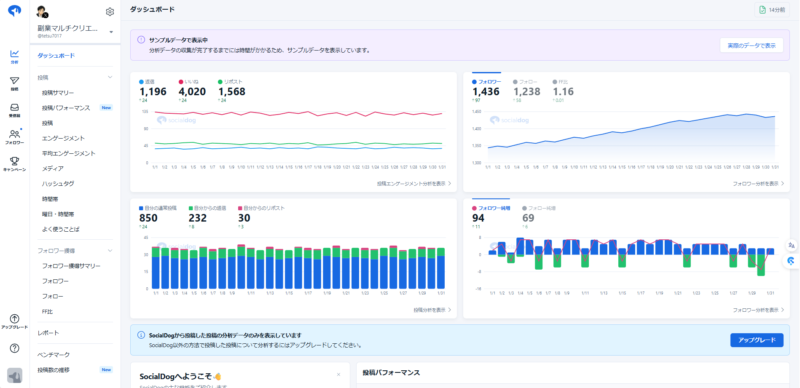Image resolution: width=800 pixels, height=388 pixels.
Task: Open 投稿分析を表示 link
Action: (x=432, y=310)
